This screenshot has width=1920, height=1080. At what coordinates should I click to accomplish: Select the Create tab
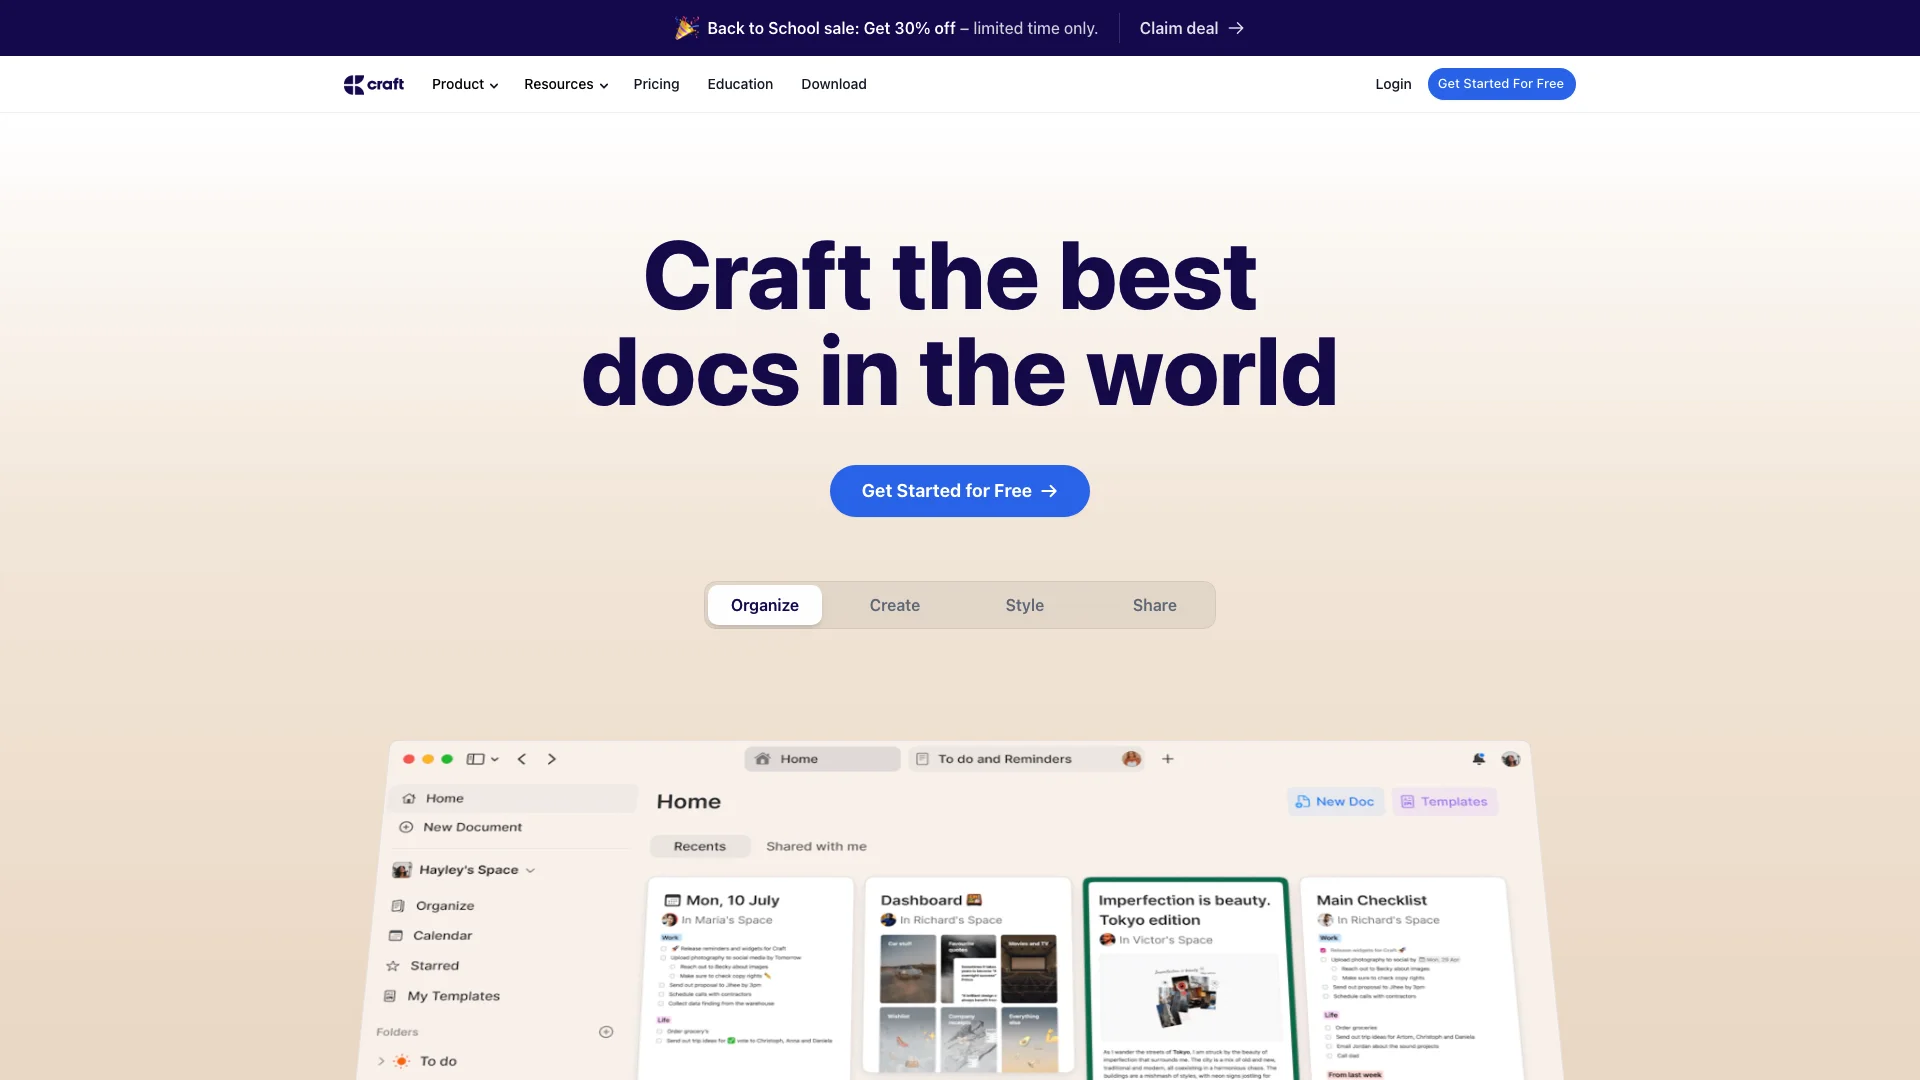tap(894, 604)
